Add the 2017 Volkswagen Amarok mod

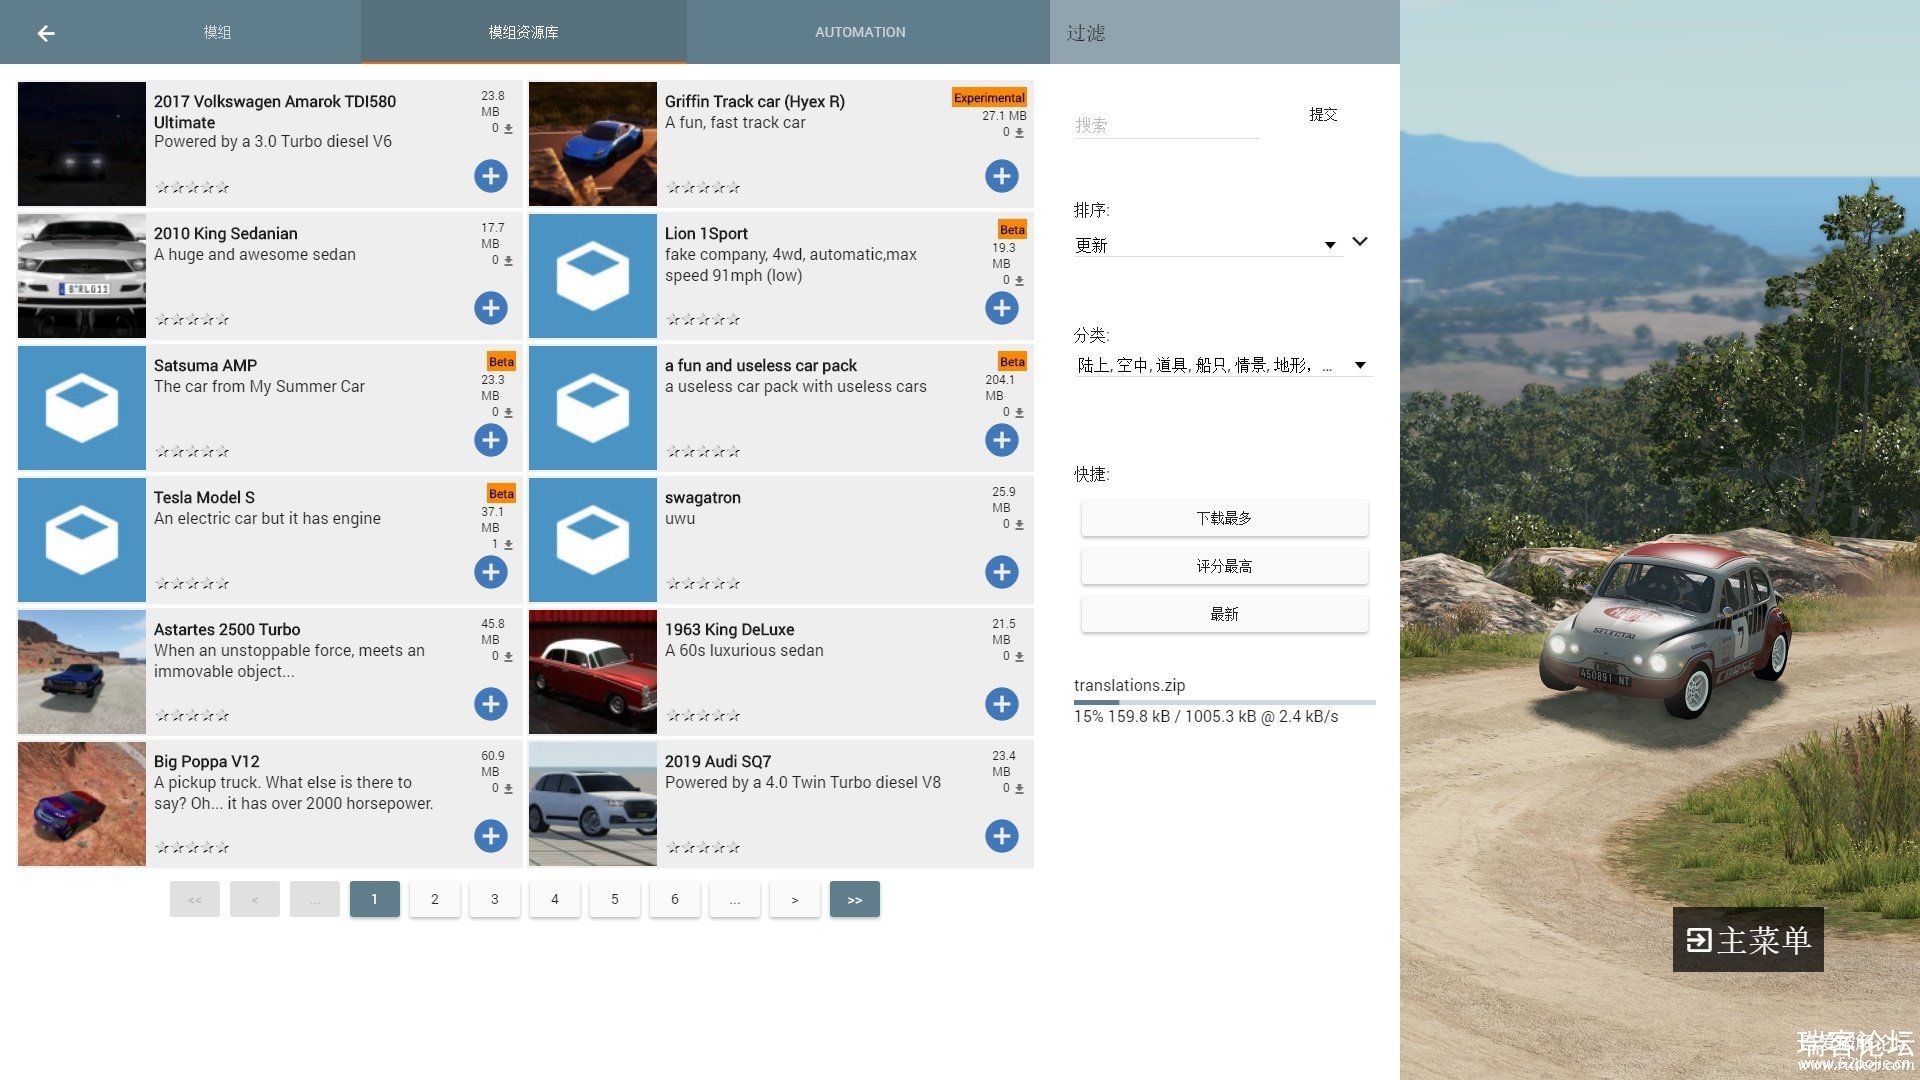pyautogui.click(x=490, y=176)
